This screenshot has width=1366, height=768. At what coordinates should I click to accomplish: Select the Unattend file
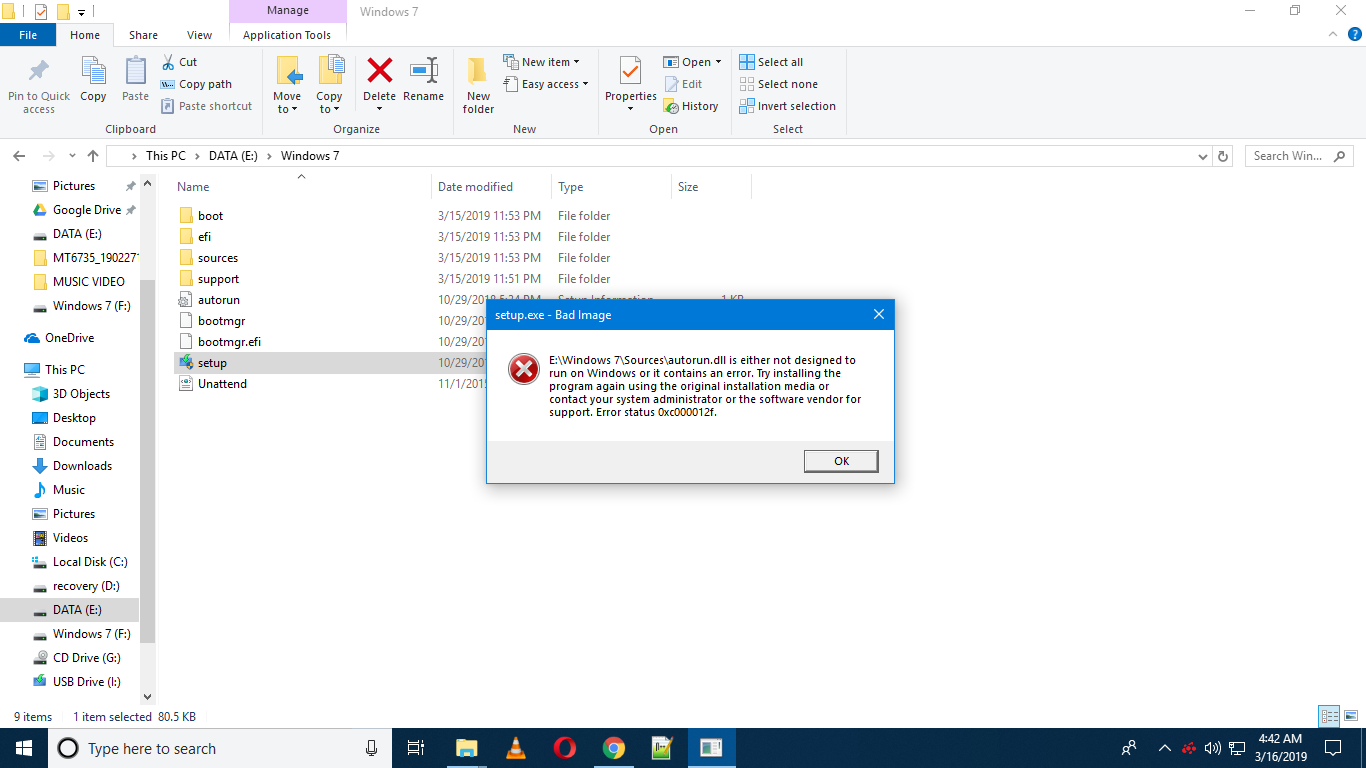222,384
